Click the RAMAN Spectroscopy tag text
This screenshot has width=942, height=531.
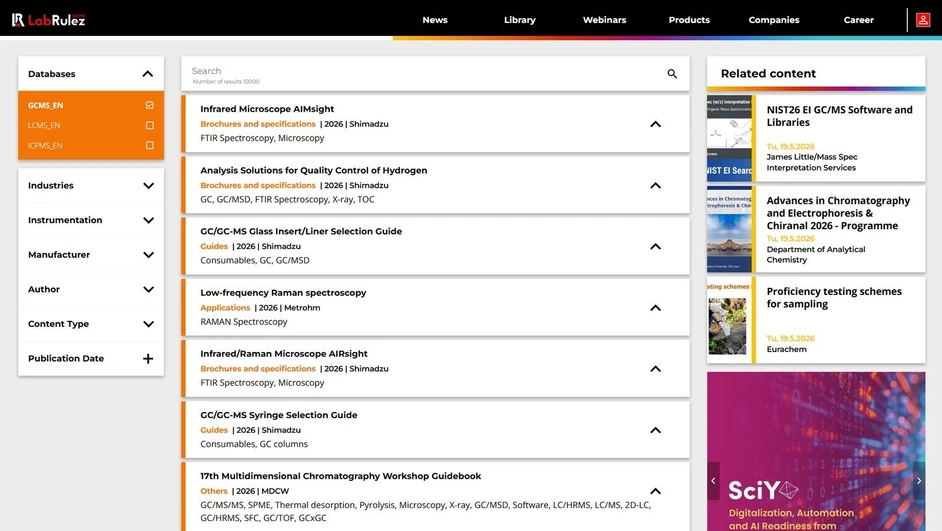(x=244, y=321)
